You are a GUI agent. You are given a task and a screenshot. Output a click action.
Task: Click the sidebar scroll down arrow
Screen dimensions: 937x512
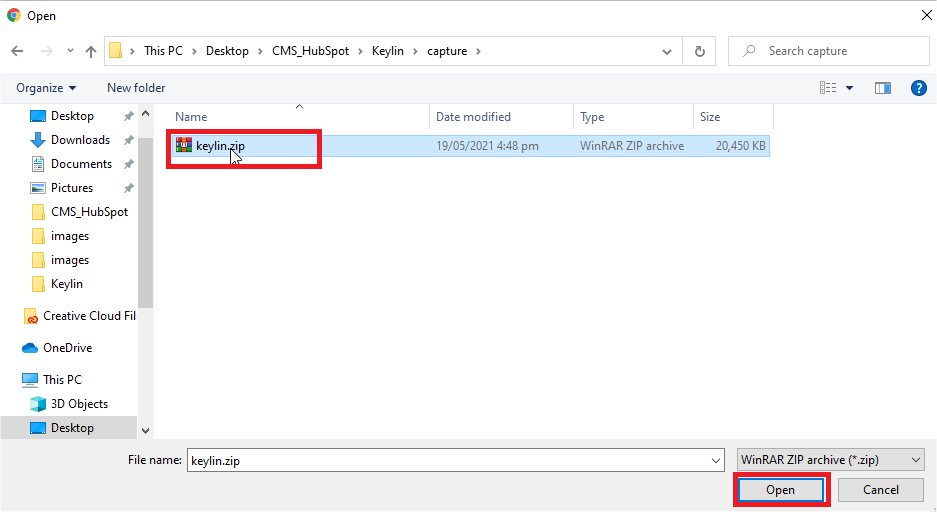click(x=146, y=431)
